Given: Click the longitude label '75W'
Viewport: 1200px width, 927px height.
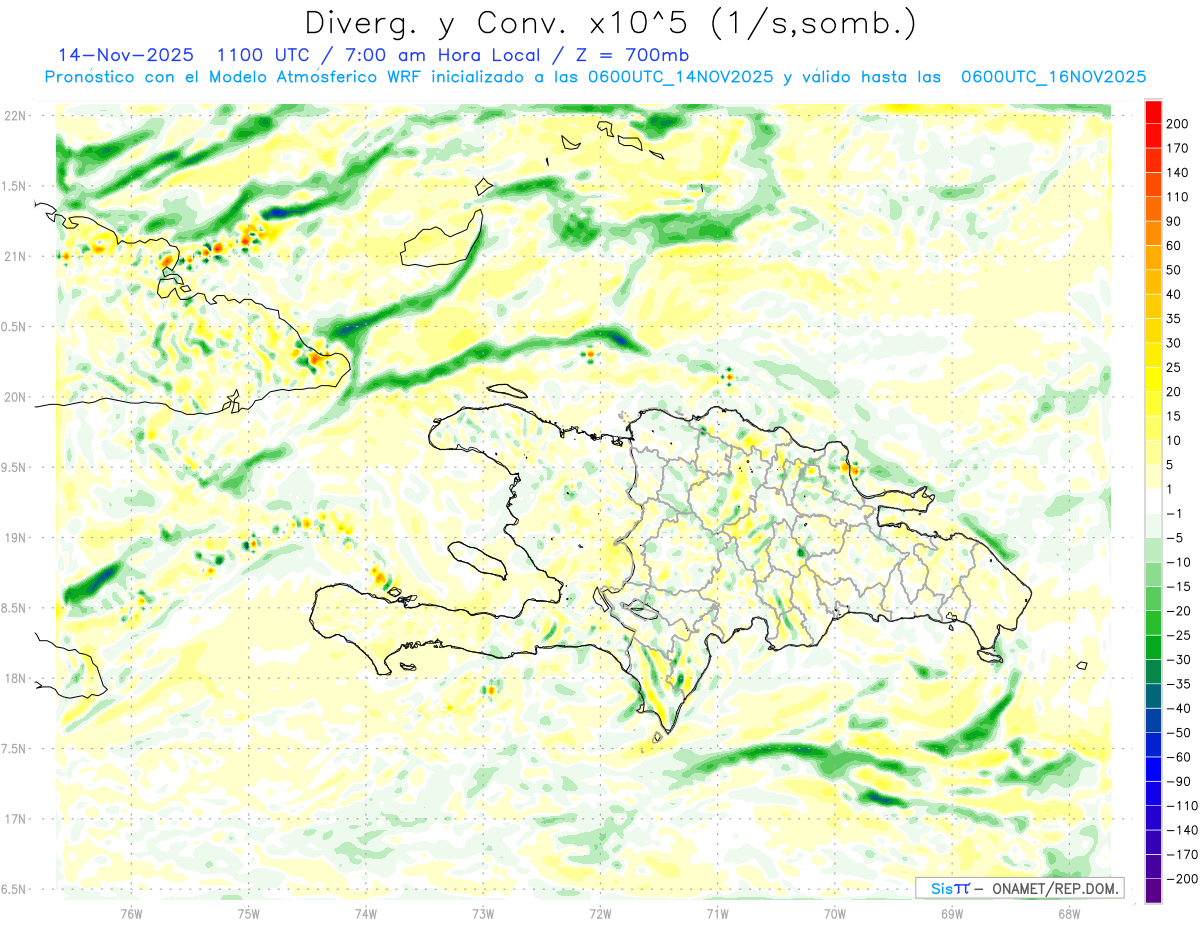Looking at the screenshot, I should click(249, 914).
